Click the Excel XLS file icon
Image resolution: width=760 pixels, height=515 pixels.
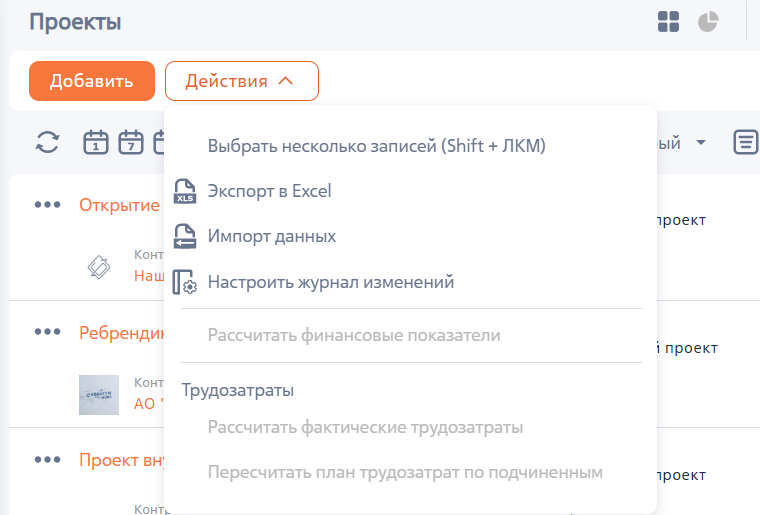click(185, 191)
